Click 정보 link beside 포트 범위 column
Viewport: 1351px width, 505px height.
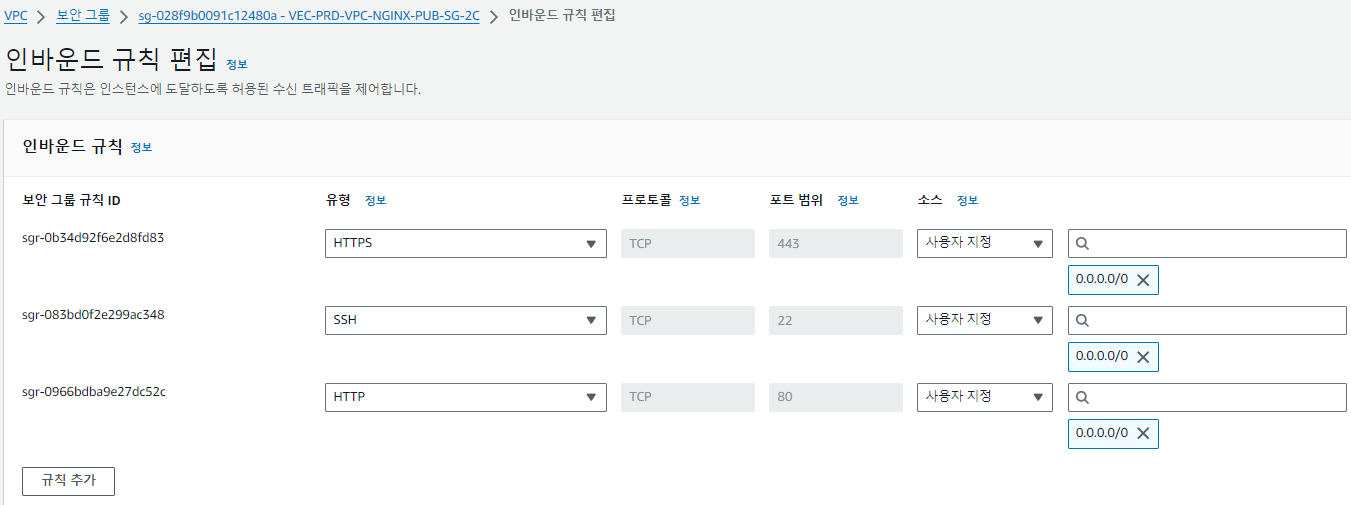pyautogui.click(x=847, y=200)
